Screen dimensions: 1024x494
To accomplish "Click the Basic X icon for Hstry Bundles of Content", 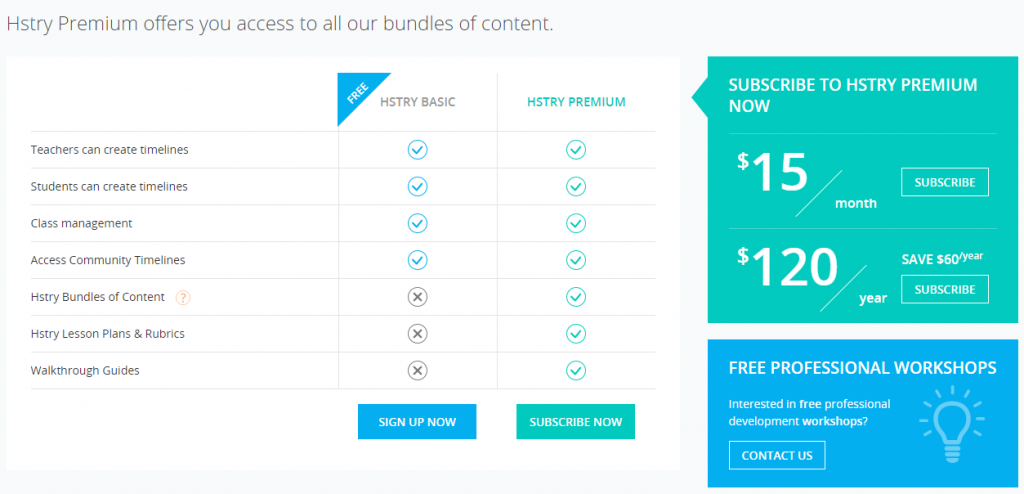I will tap(417, 297).
